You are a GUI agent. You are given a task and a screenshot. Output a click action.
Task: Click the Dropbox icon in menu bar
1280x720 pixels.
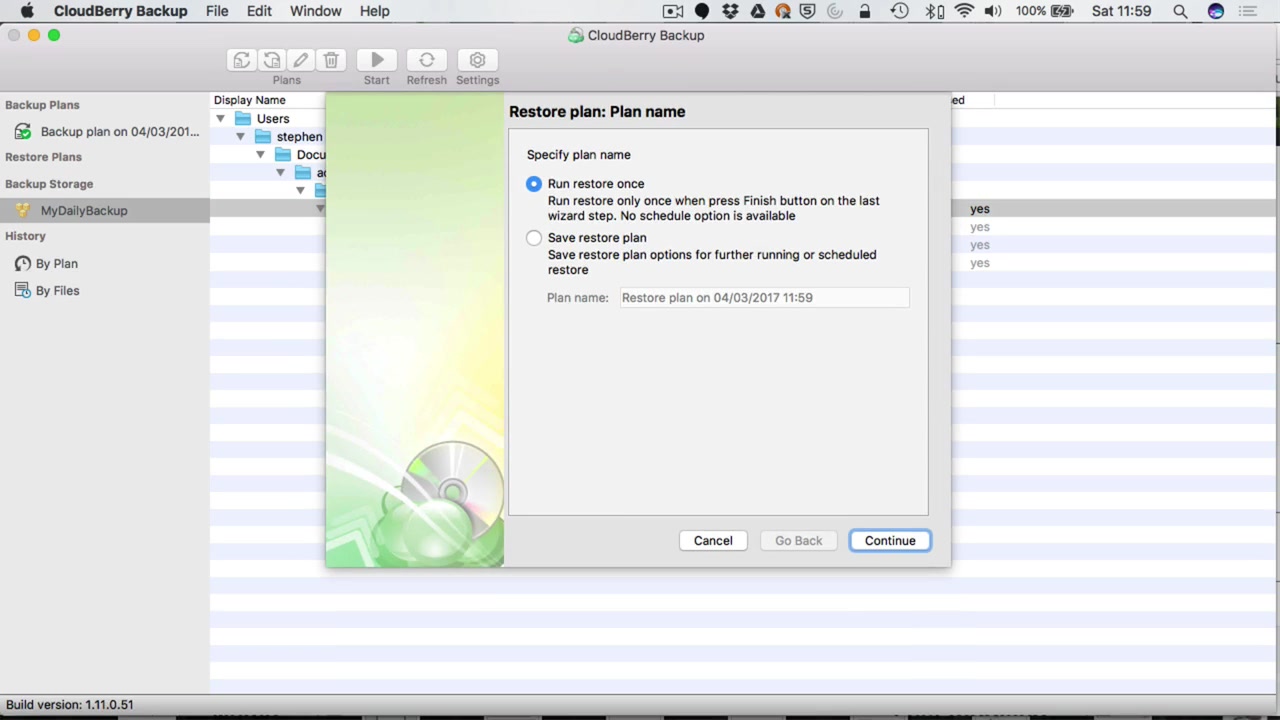730,11
